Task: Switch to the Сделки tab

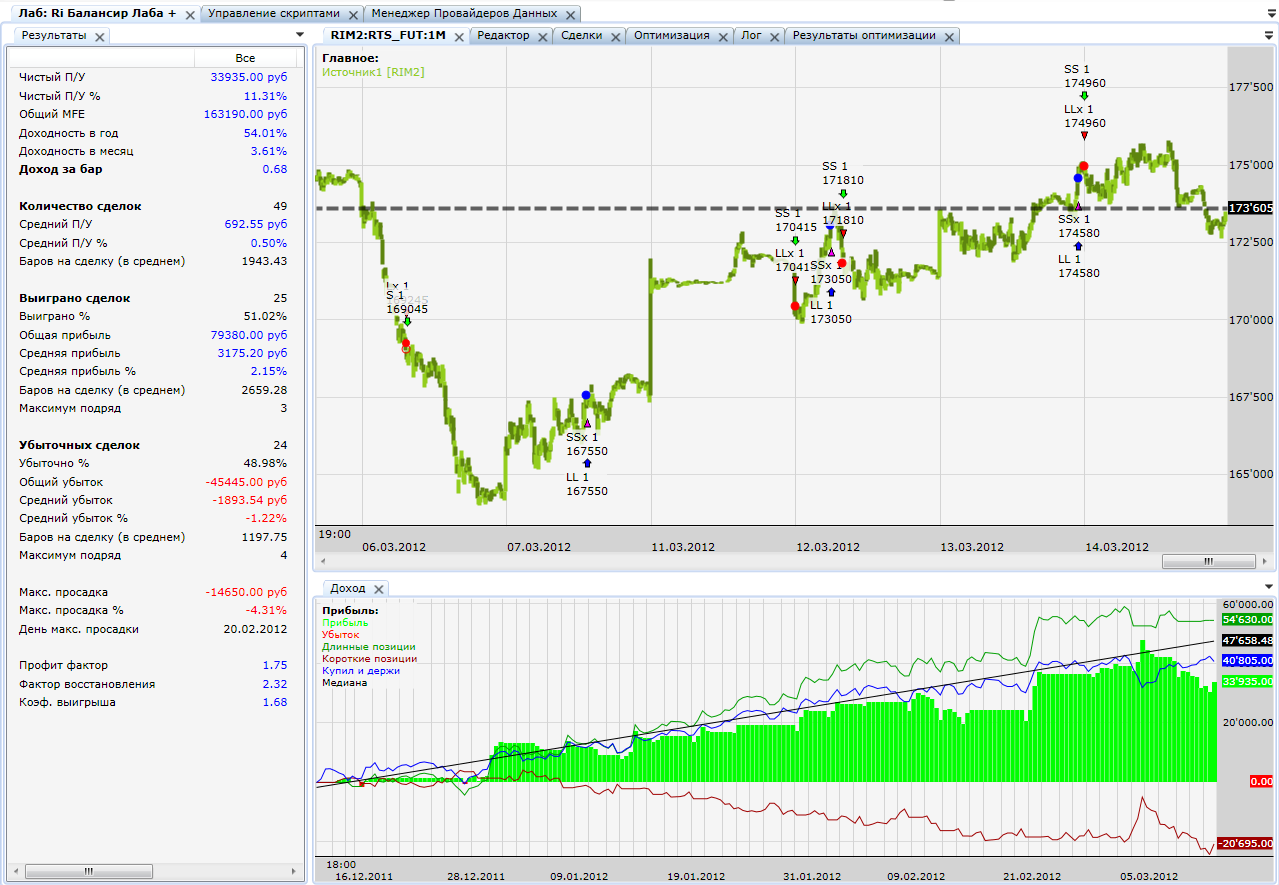Action: [x=581, y=35]
